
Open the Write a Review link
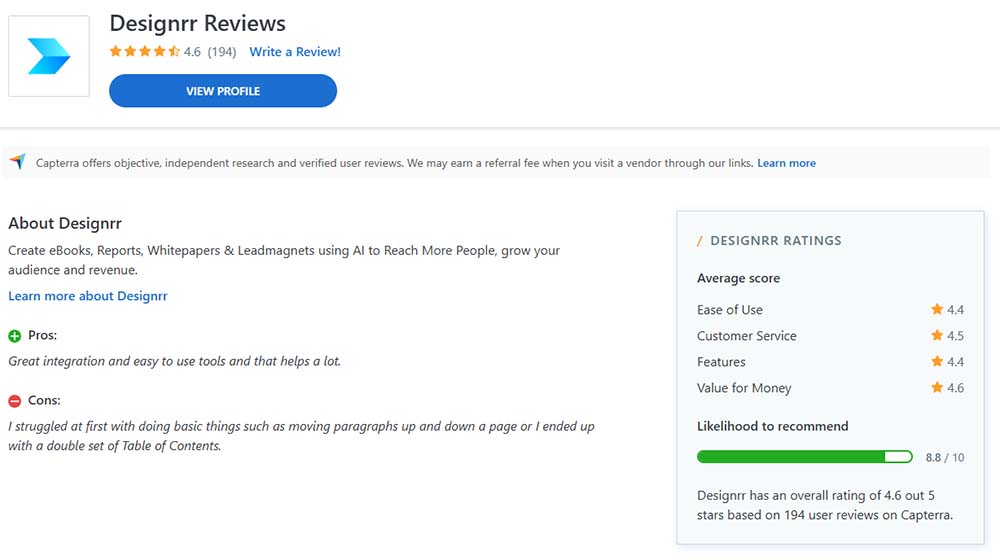(295, 52)
